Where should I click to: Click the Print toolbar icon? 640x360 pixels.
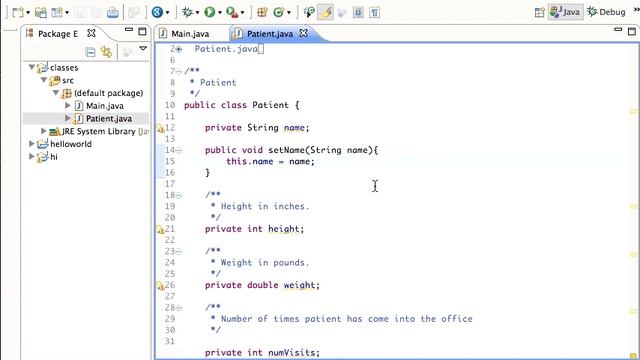[x=113, y=13]
